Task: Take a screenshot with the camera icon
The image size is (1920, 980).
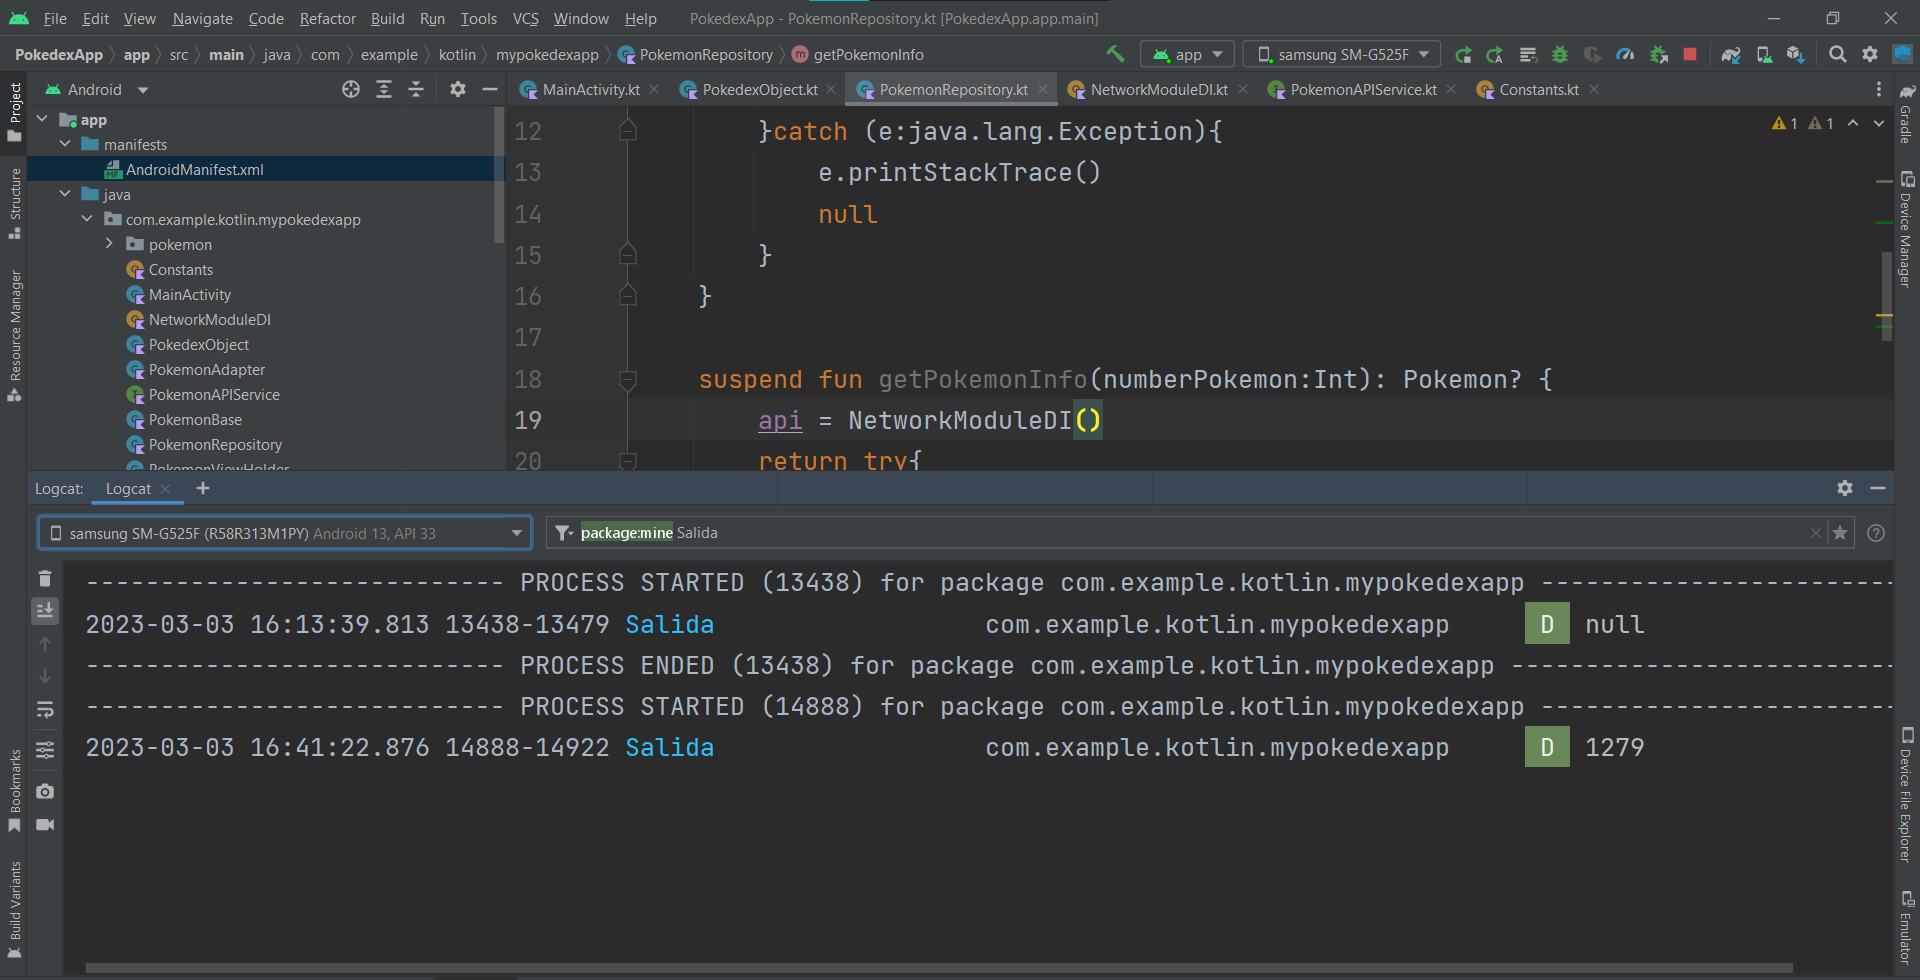Action: [45, 791]
